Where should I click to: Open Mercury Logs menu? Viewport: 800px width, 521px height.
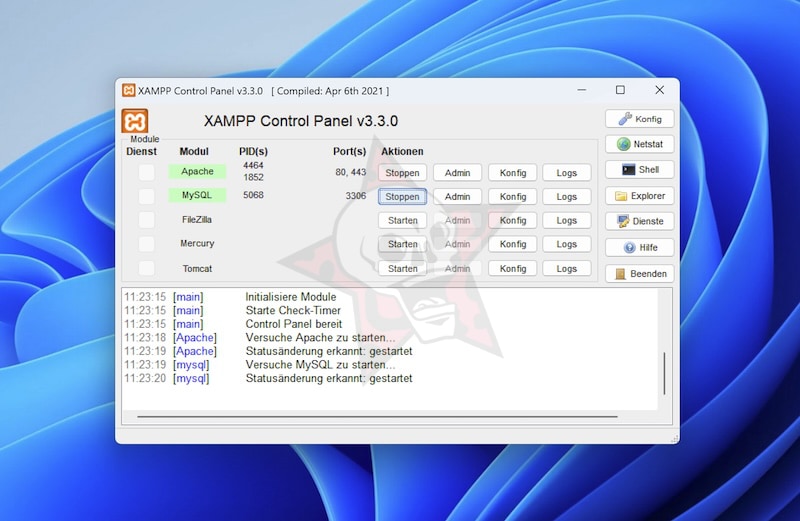pyautogui.click(x=566, y=244)
